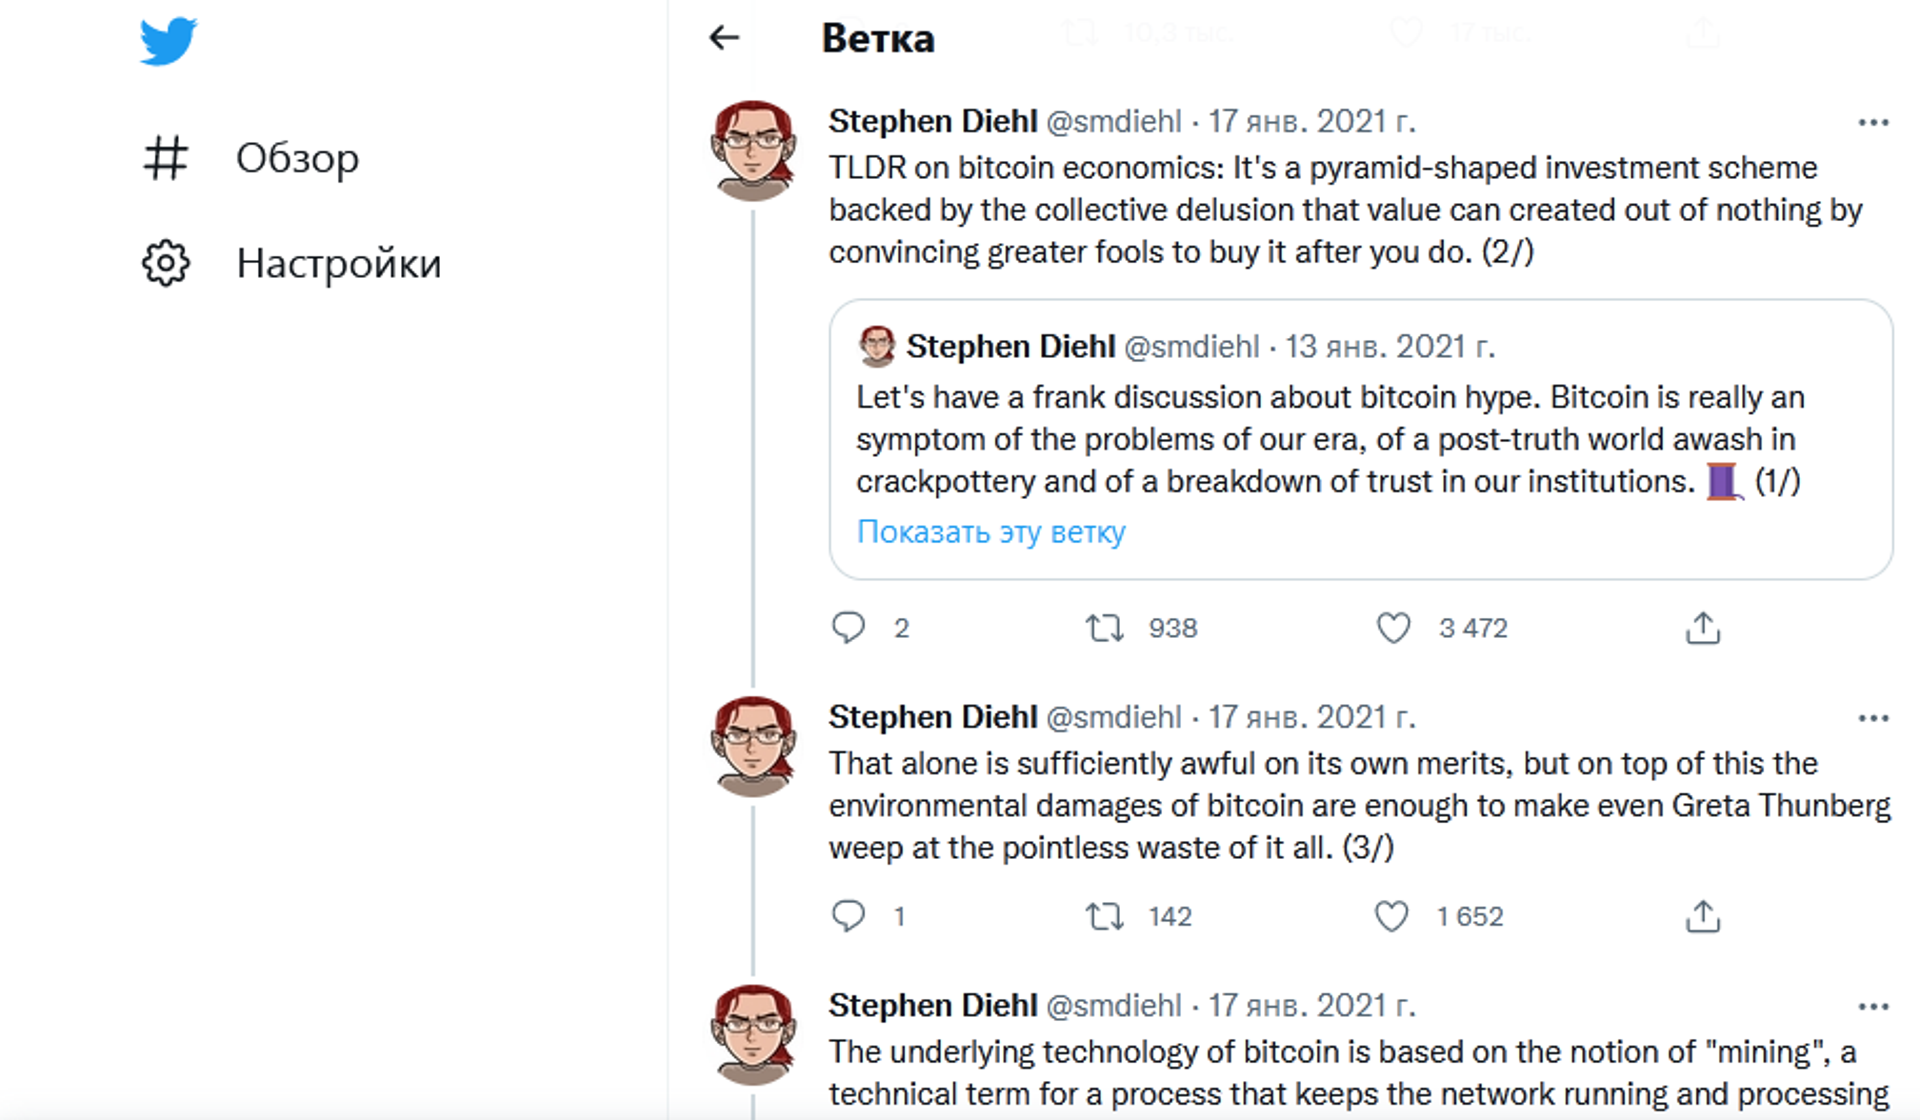Viewport: 1920px width, 1120px height.
Task: Open more options on the (3/) tweet
Action: pyautogui.click(x=1873, y=719)
